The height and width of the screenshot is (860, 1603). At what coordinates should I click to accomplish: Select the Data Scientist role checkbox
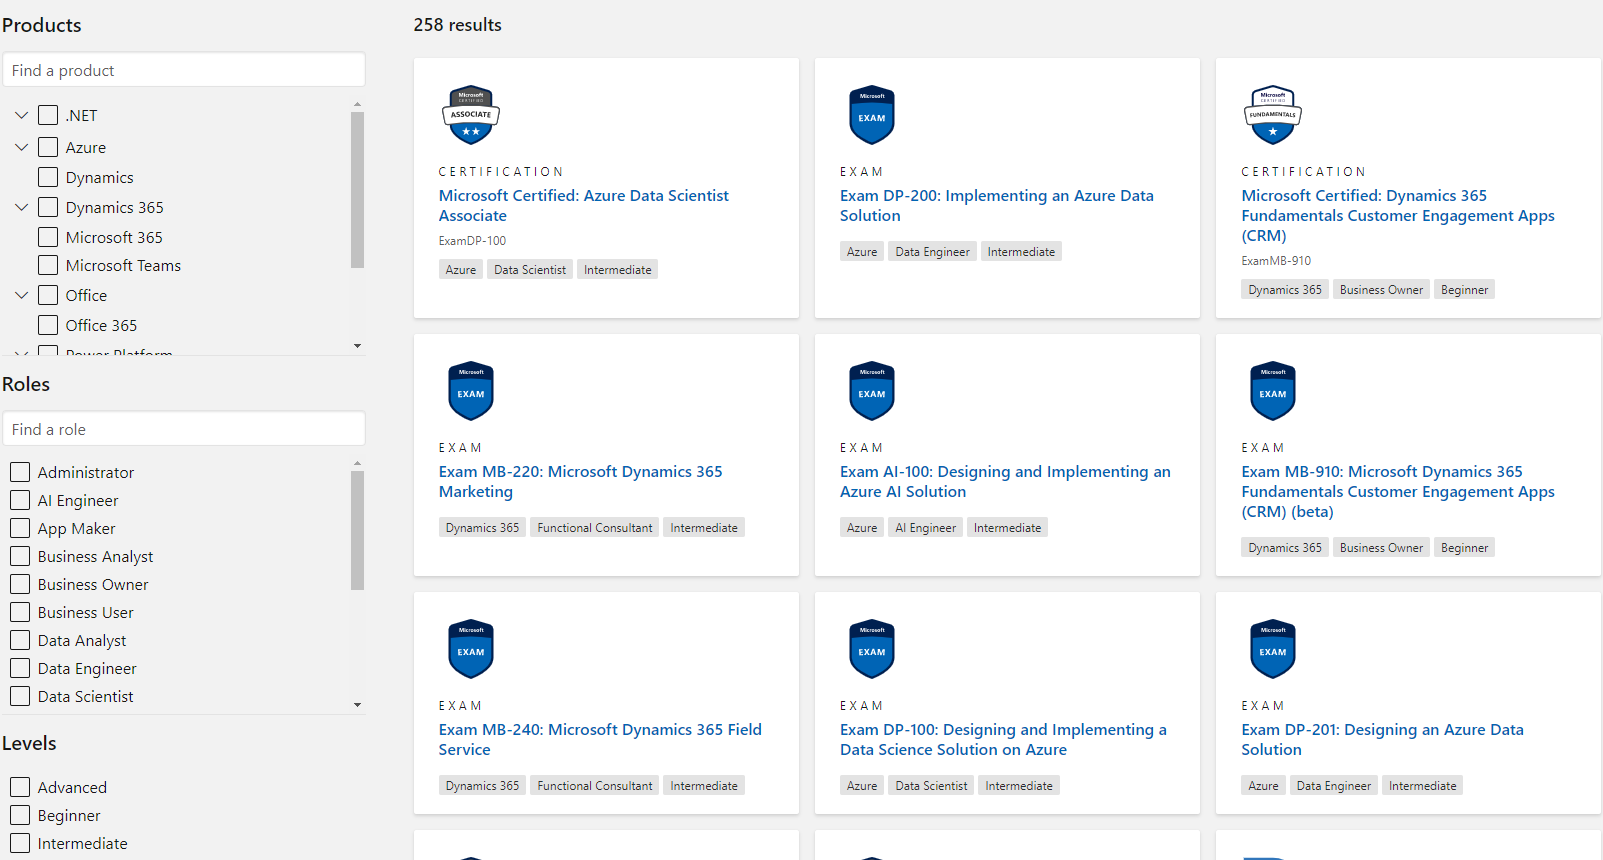click(x=20, y=696)
